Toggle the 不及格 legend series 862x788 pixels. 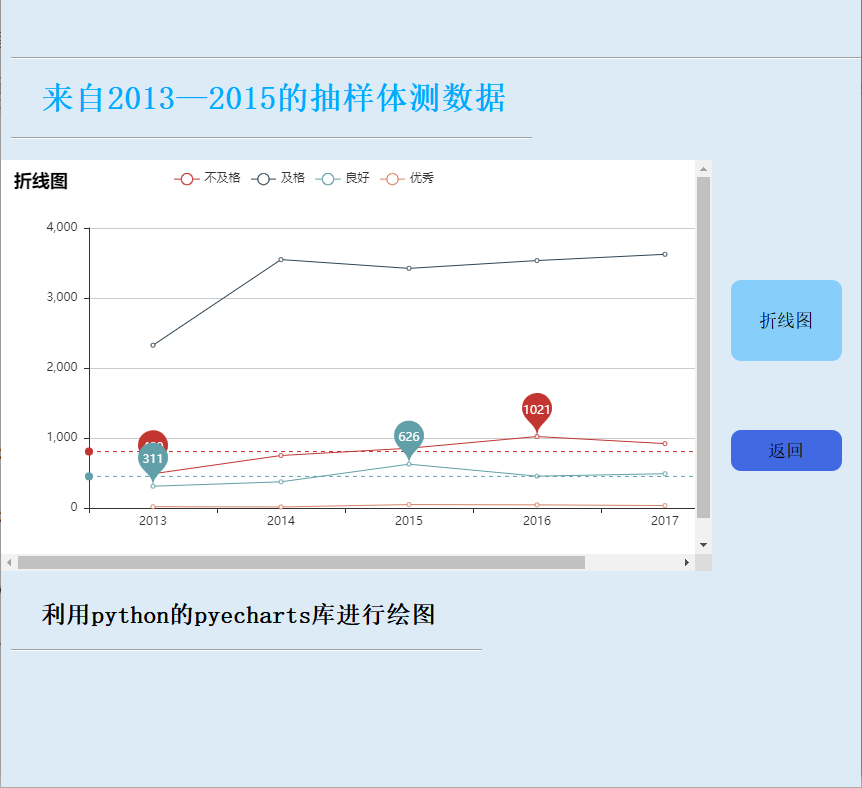click(x=207, y=178)
